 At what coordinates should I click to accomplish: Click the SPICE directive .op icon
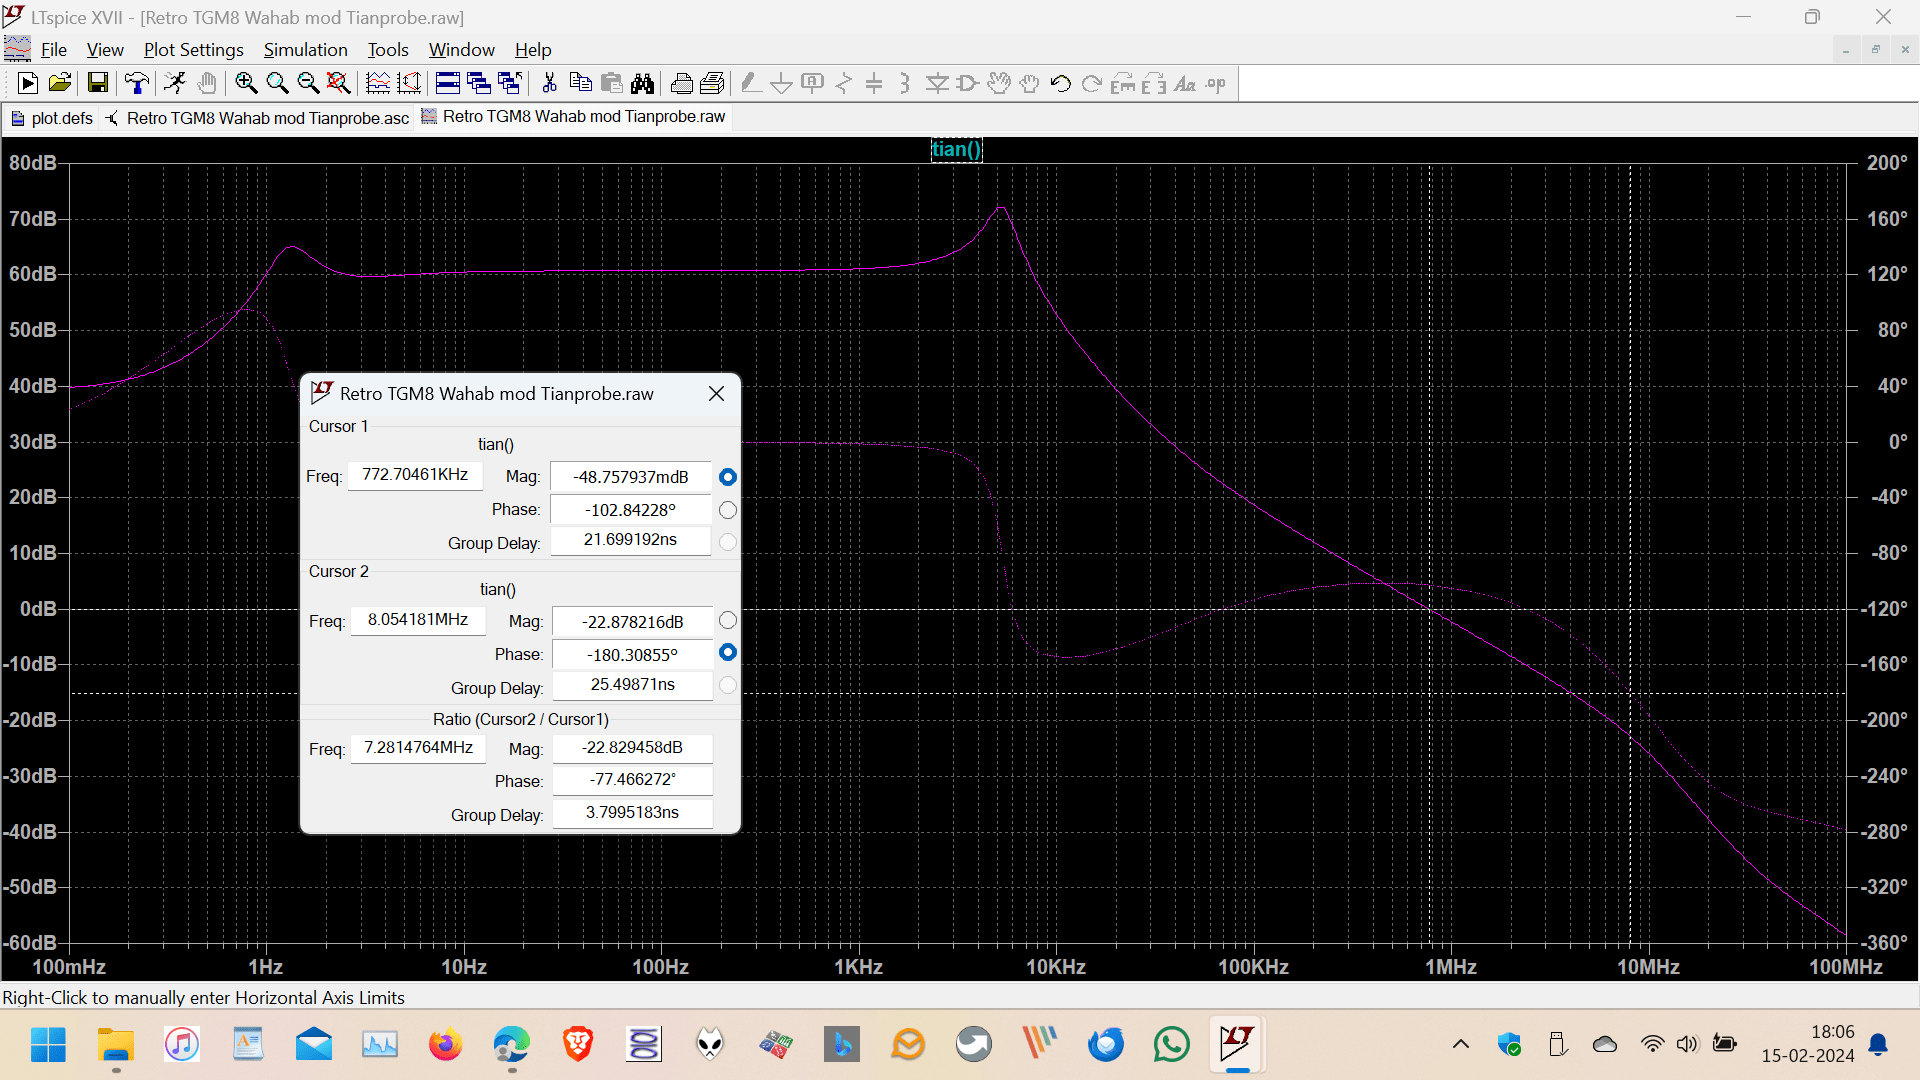pos(1216,84)
